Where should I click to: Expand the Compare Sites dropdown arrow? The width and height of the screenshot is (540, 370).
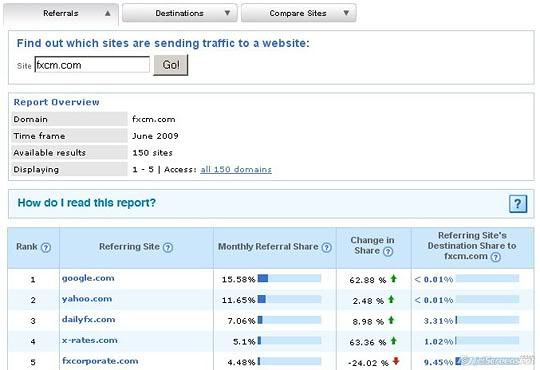click(x=346, y=13)
